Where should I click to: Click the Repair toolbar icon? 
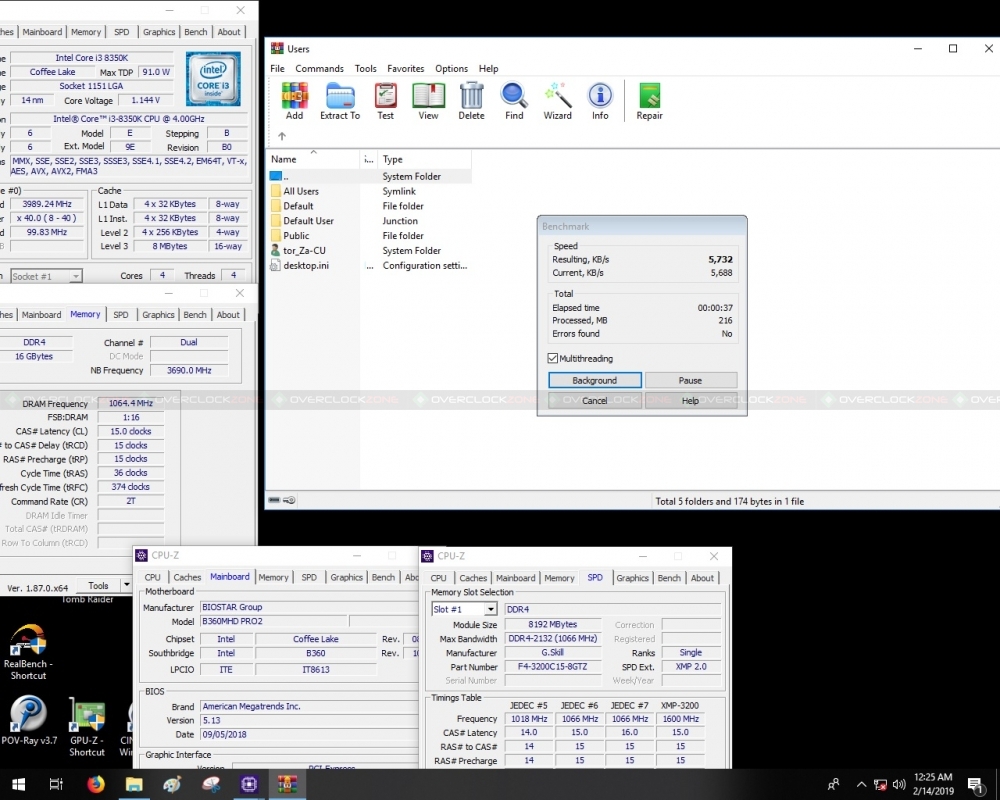pos(649,101)
